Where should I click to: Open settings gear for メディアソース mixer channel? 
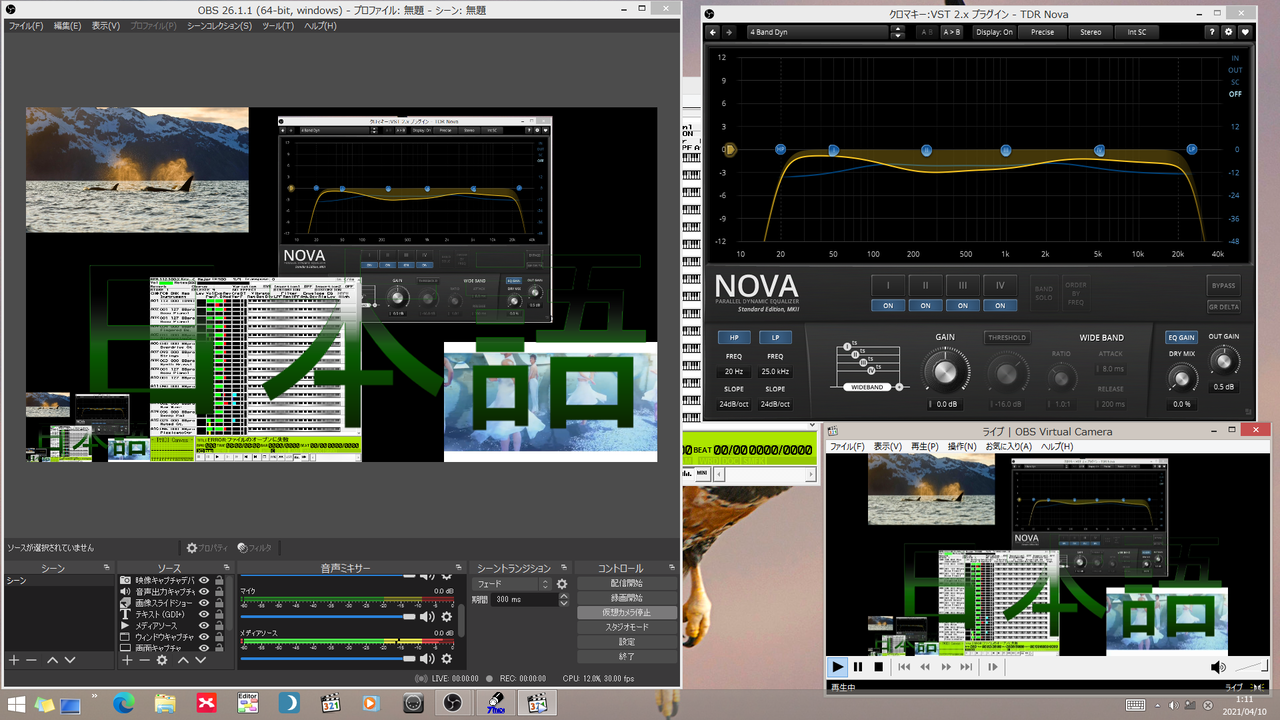coord(447,659)
